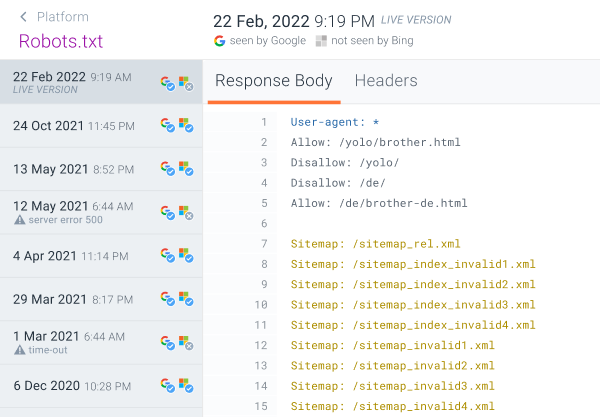Click the 'Sitemap: /sitemap_invalid1.xml' line
The width and height of the screenshot is (600, 417).
pyautogui.click(x=393, y=345)
